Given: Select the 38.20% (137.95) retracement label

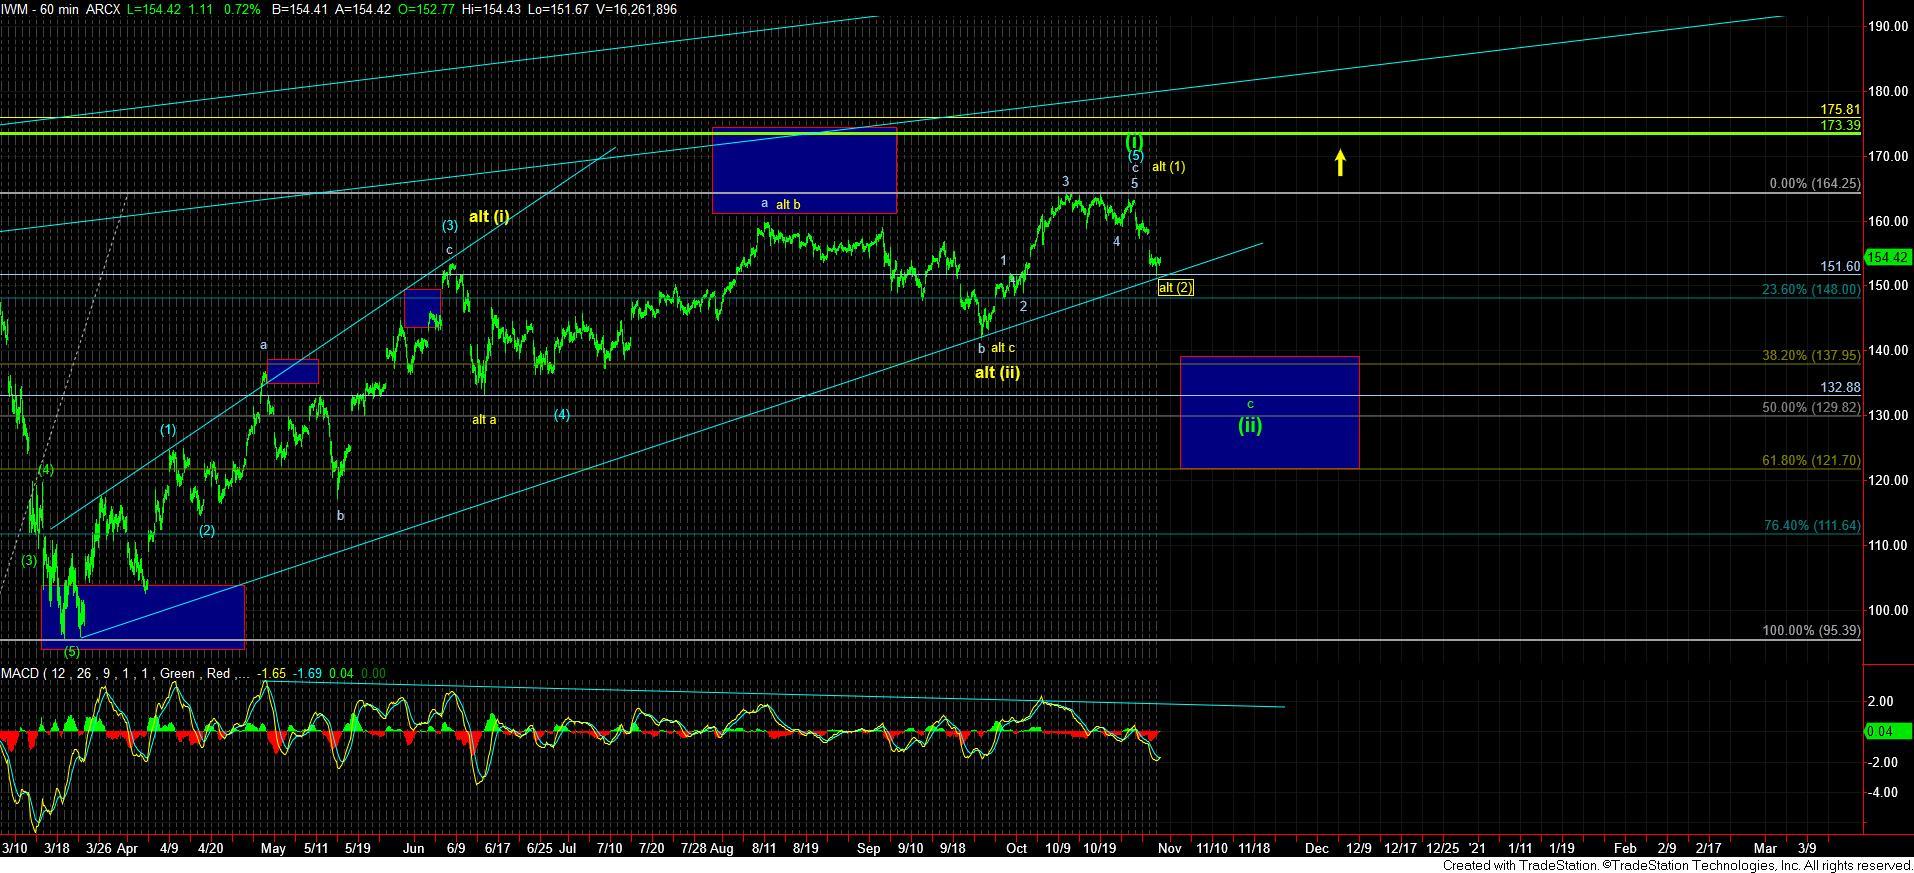Looking at the screenshot, I should point(1811,356).
